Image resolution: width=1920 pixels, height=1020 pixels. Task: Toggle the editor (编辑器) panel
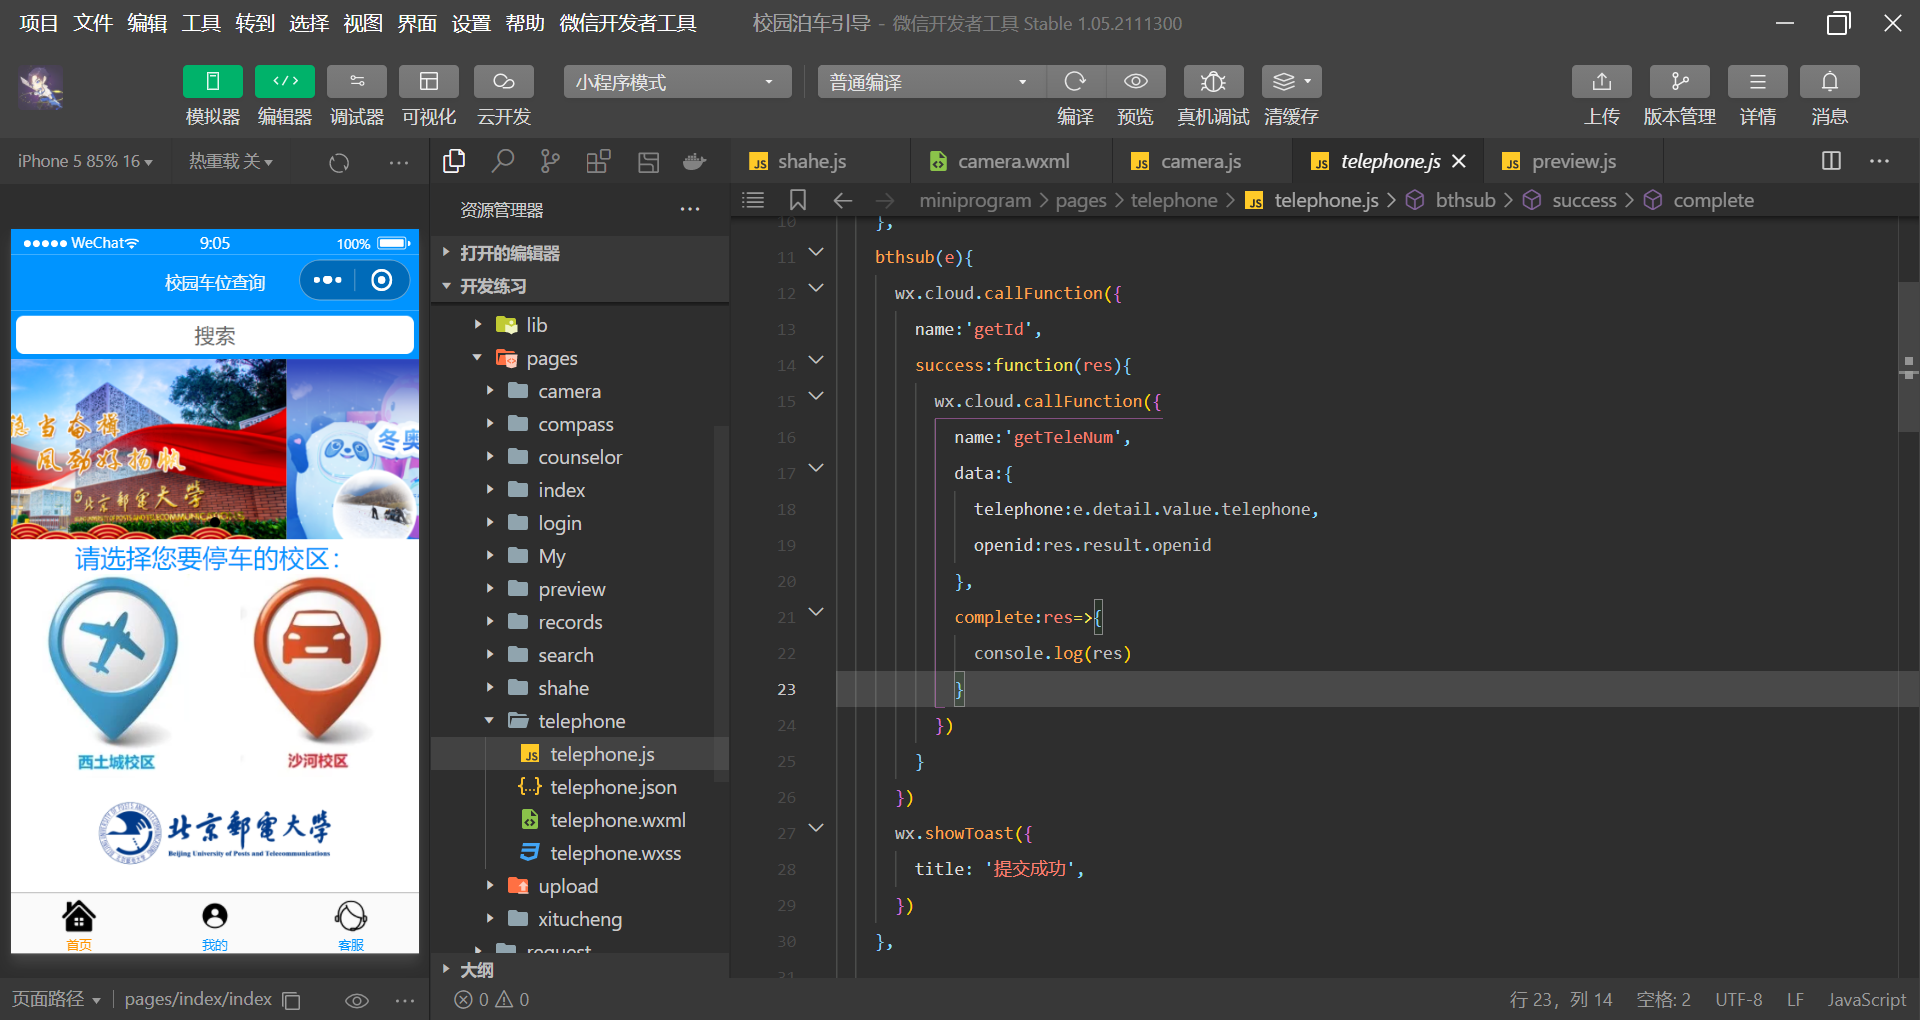(285, 82)
